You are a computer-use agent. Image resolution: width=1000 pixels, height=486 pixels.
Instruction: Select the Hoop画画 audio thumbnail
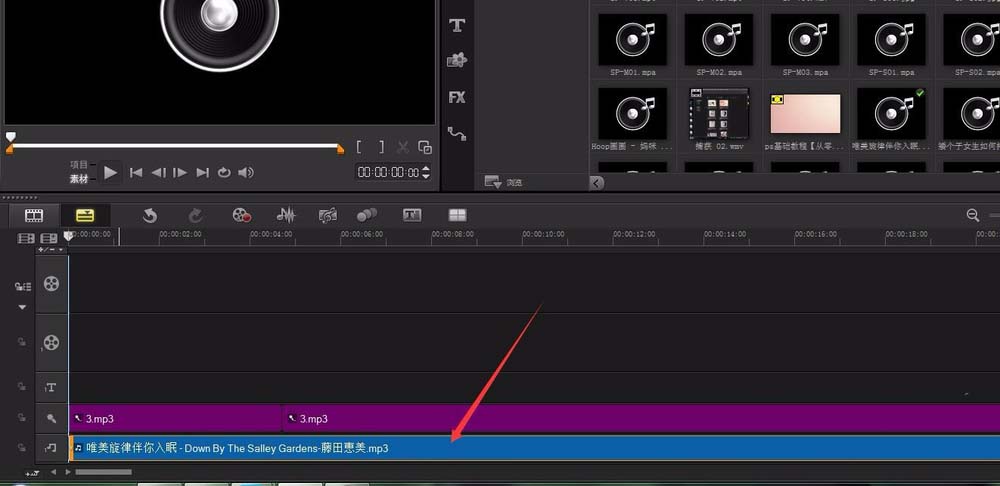click(632, 114)
